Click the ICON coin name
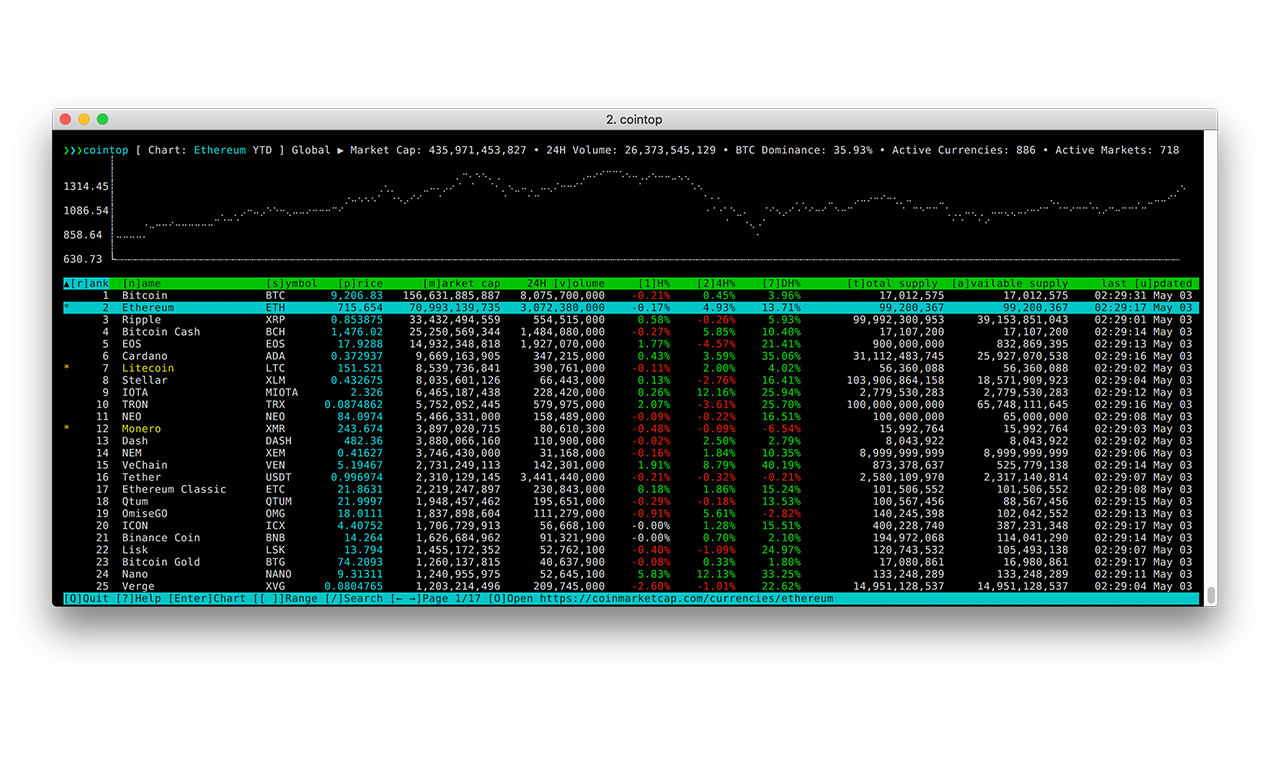The image size is (1270, 760). coord(135,525)
